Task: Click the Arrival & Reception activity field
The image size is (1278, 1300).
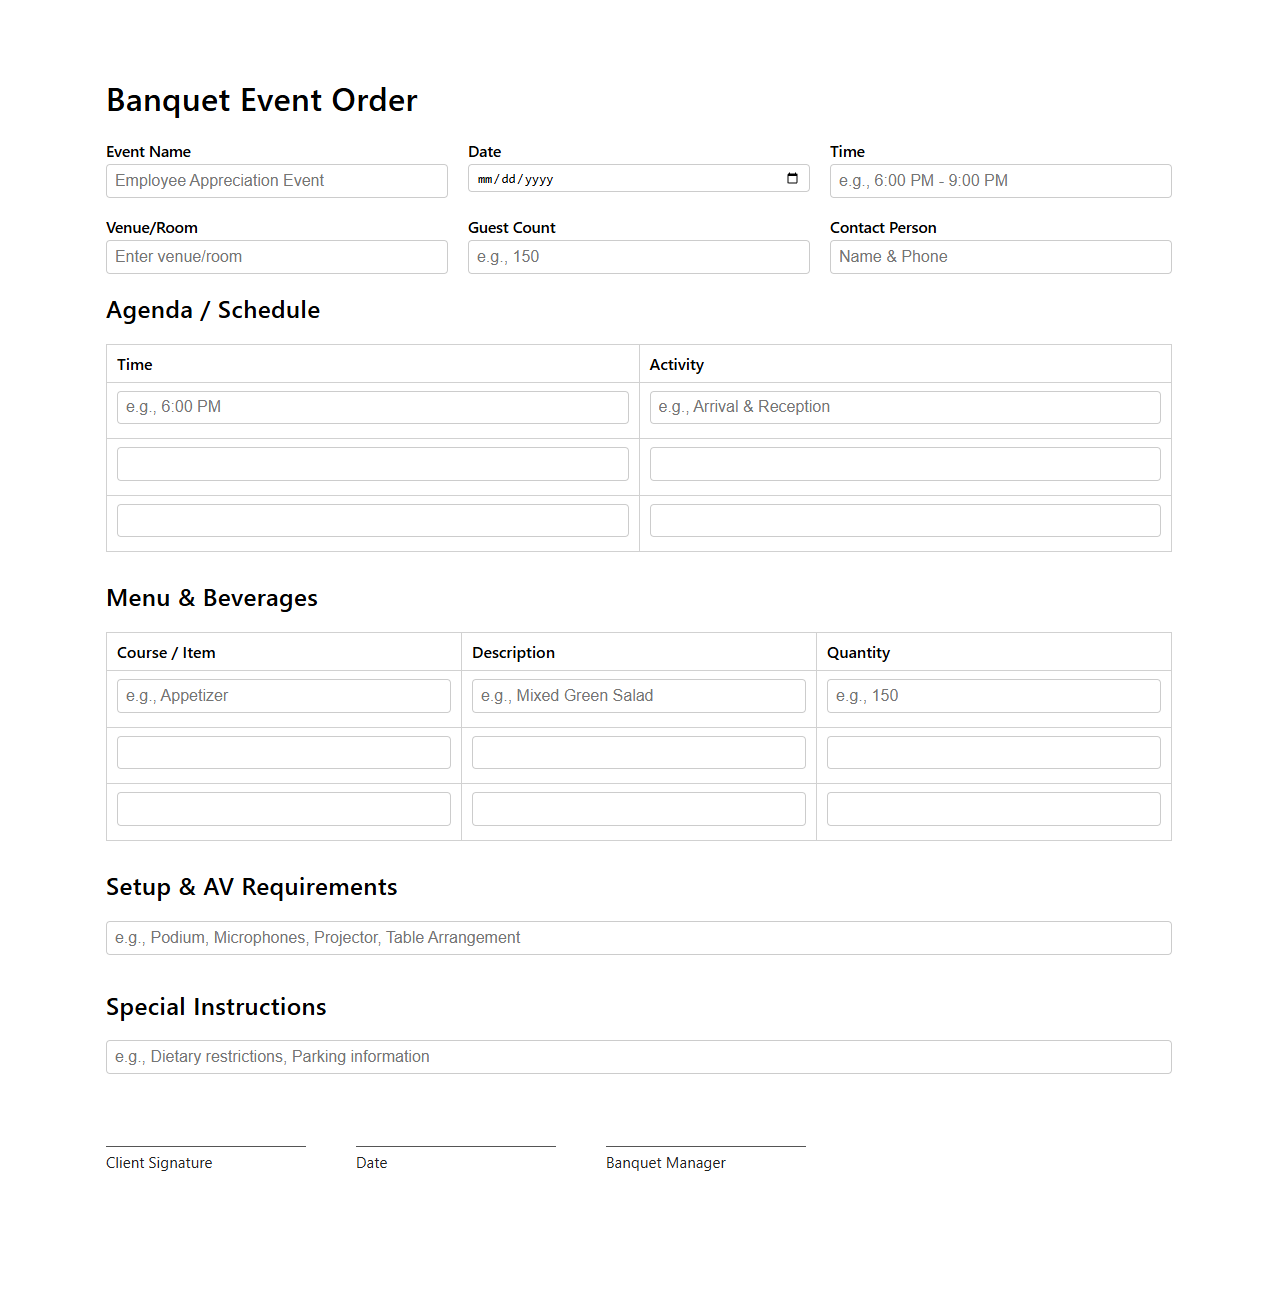Action: click(x=904, y=407)
